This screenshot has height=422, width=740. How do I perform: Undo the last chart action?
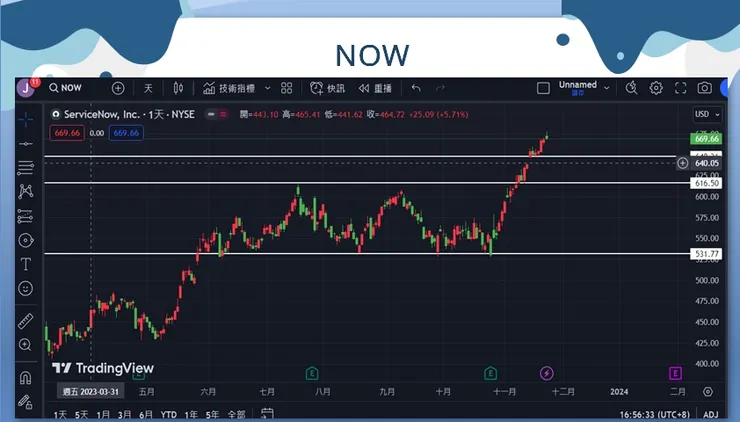click(416, 88)
